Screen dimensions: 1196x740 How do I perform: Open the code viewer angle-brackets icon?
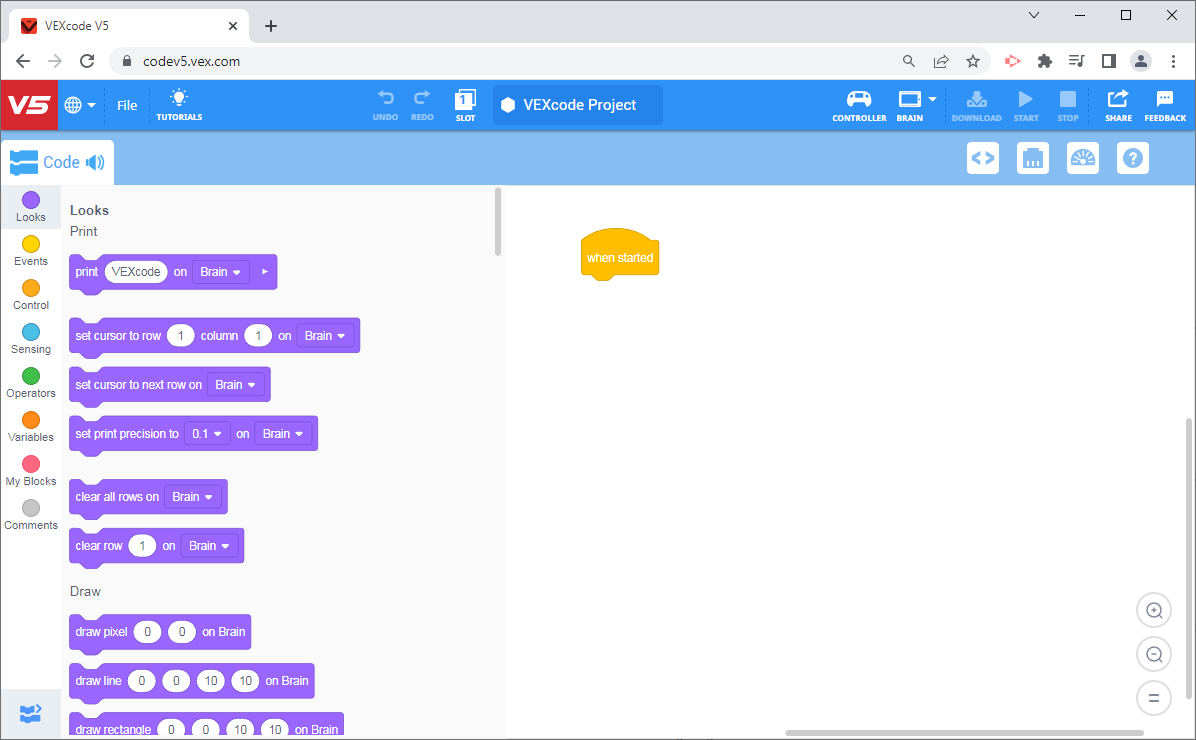pyautogui.click(x=983, y=158)
